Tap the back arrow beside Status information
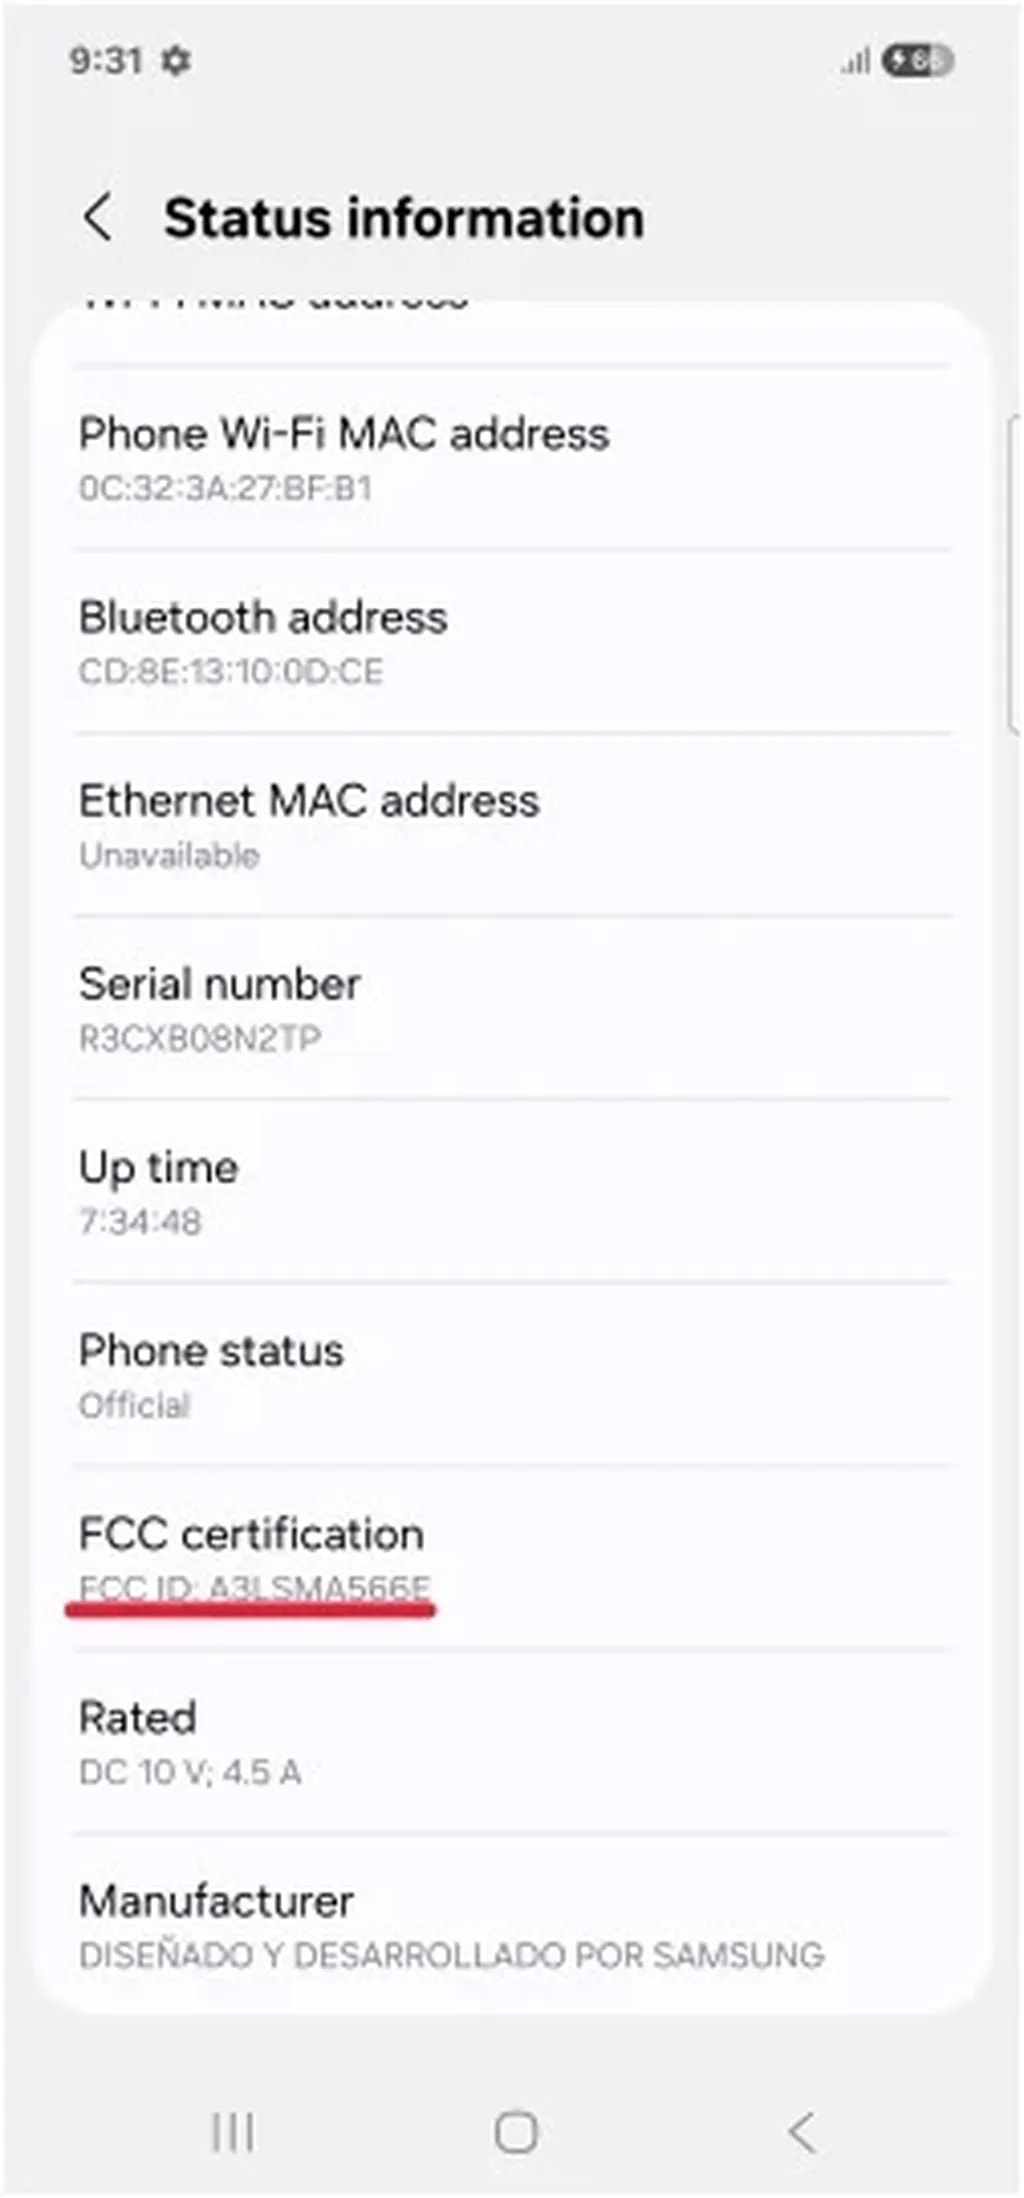The image size is (1024, 2198). 98,218
